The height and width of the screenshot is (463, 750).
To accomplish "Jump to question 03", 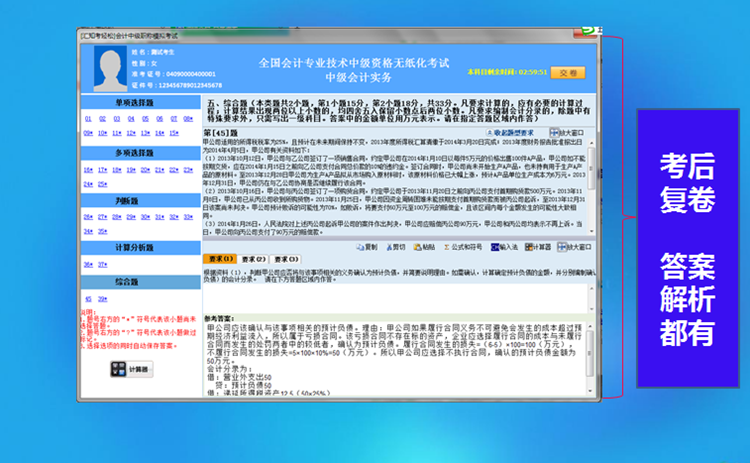I will (117, 119).
